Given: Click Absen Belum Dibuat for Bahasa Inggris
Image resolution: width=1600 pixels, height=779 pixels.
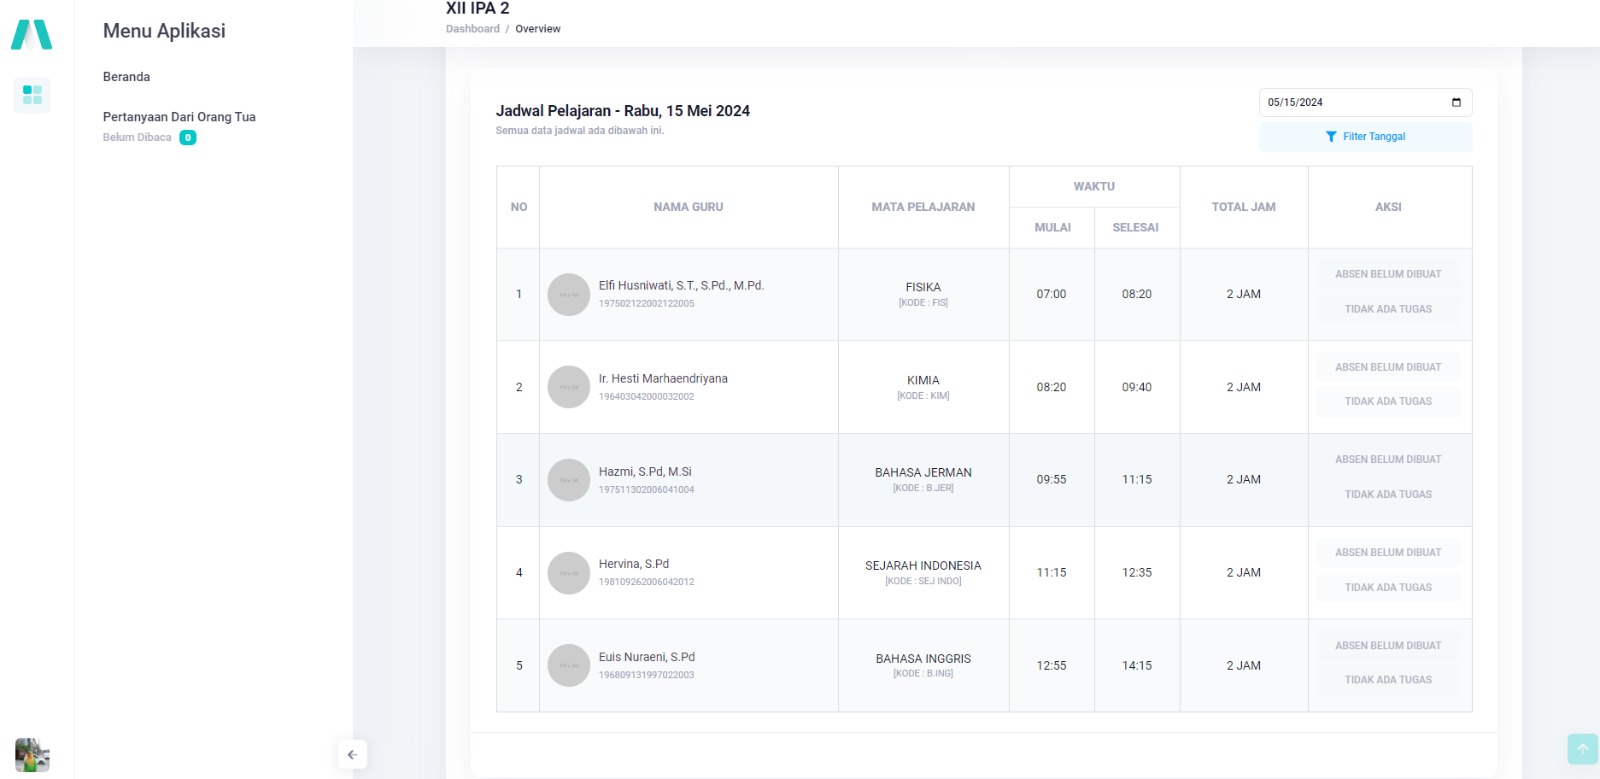Looking at the screenshot, I should 1388,646.
